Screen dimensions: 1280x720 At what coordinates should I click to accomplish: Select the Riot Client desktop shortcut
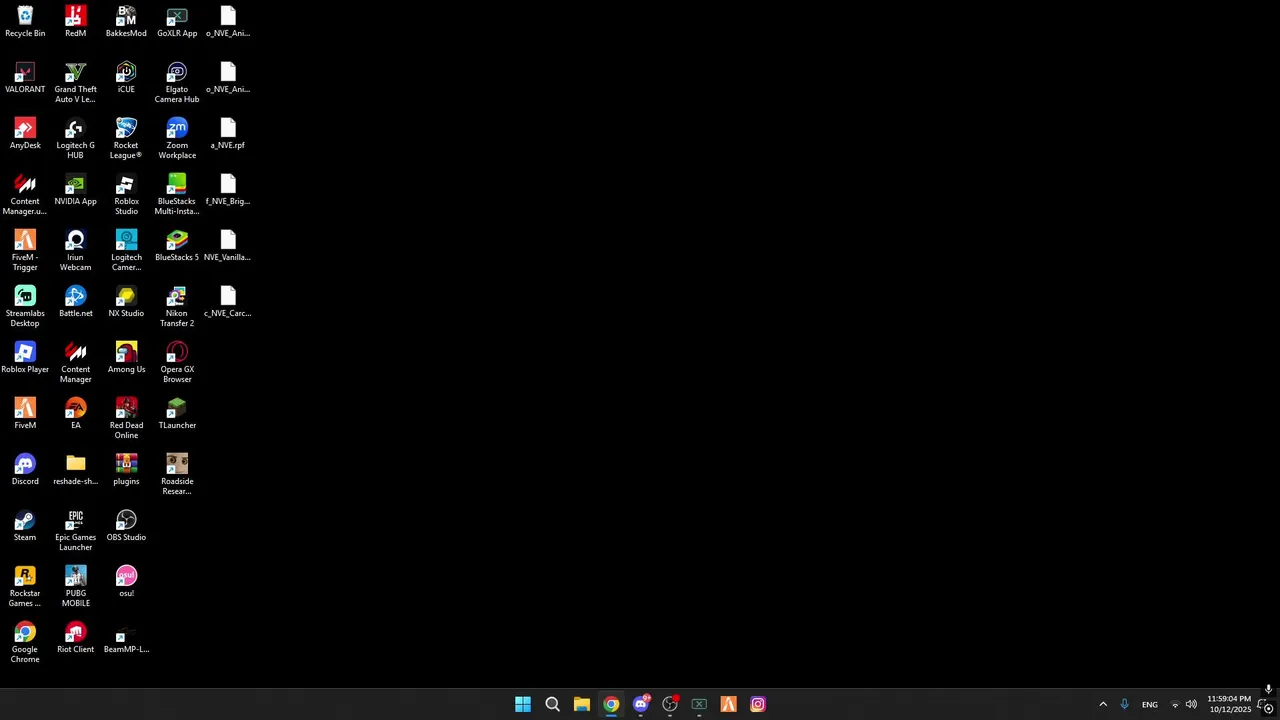75,638
